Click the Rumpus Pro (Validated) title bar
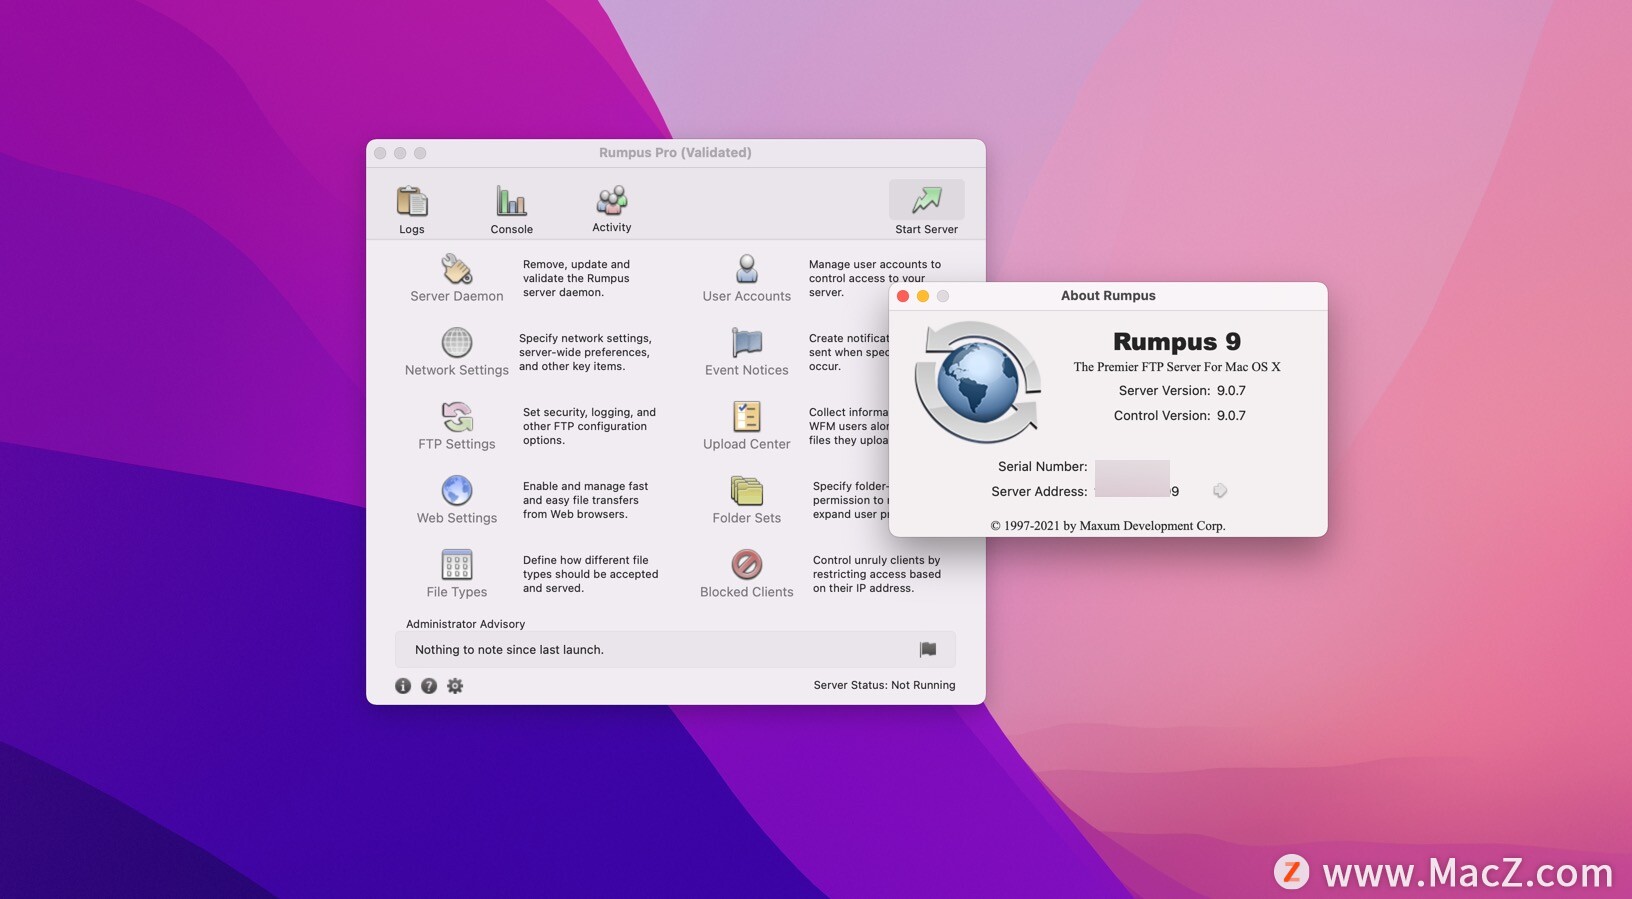Screen dimensions: 1632x899 [x=676, y=153]
